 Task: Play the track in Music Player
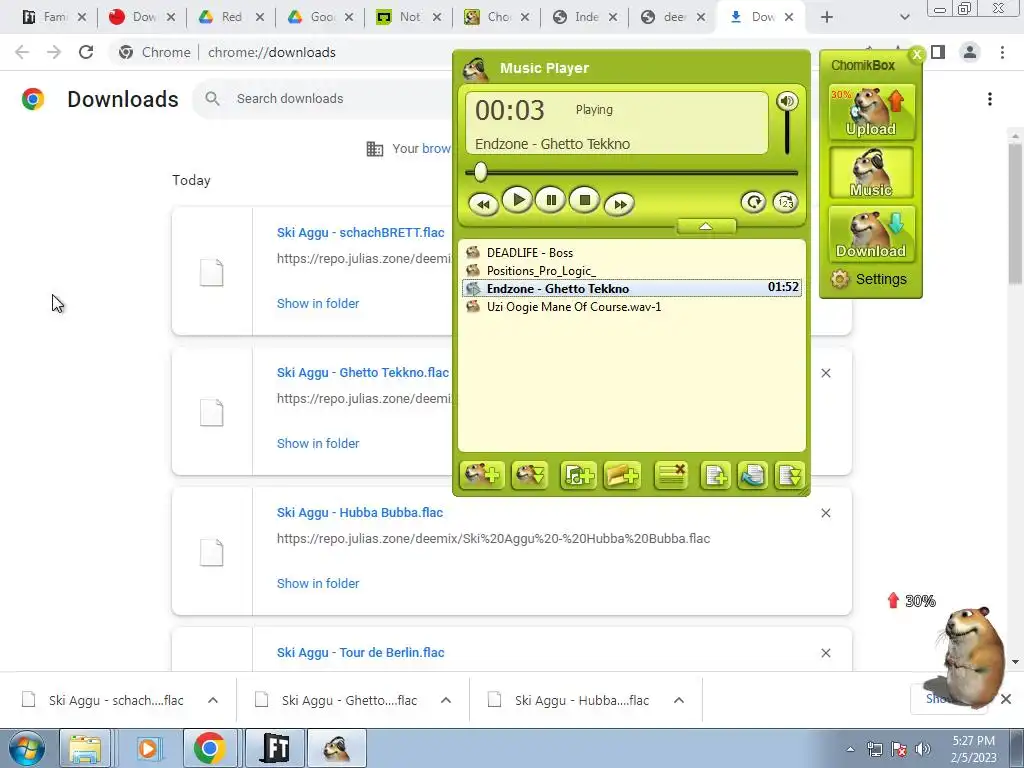(x=518, y=200)
